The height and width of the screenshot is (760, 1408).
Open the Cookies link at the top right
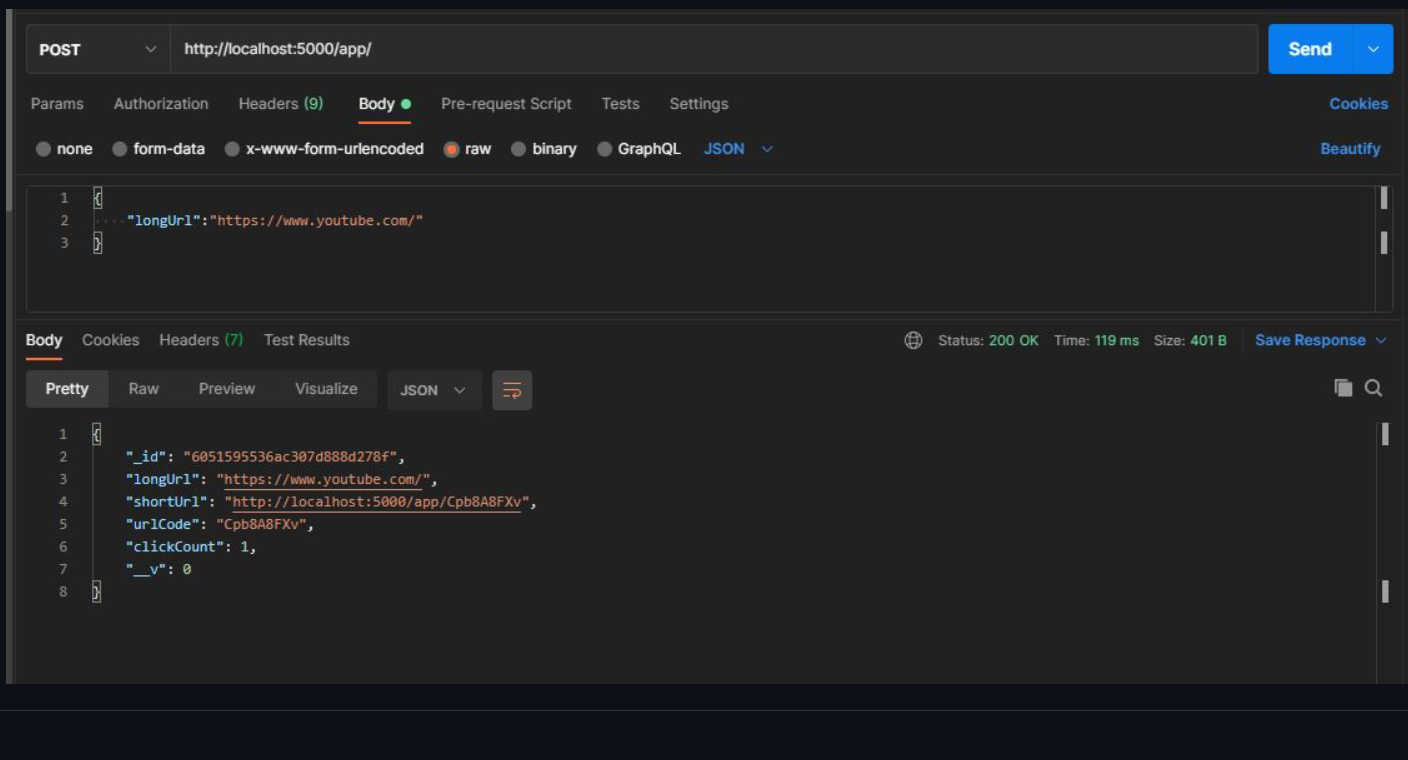pos(1358,104)
